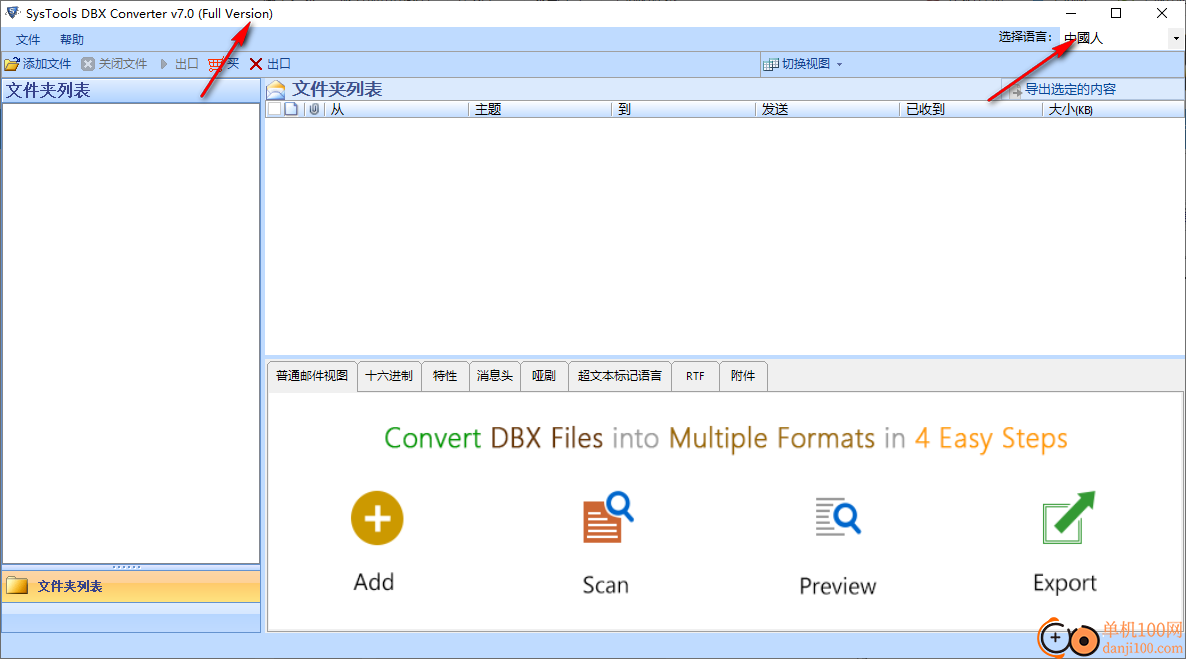
Task: Click the Preview magnifier icon
Action: pos(838,517)
